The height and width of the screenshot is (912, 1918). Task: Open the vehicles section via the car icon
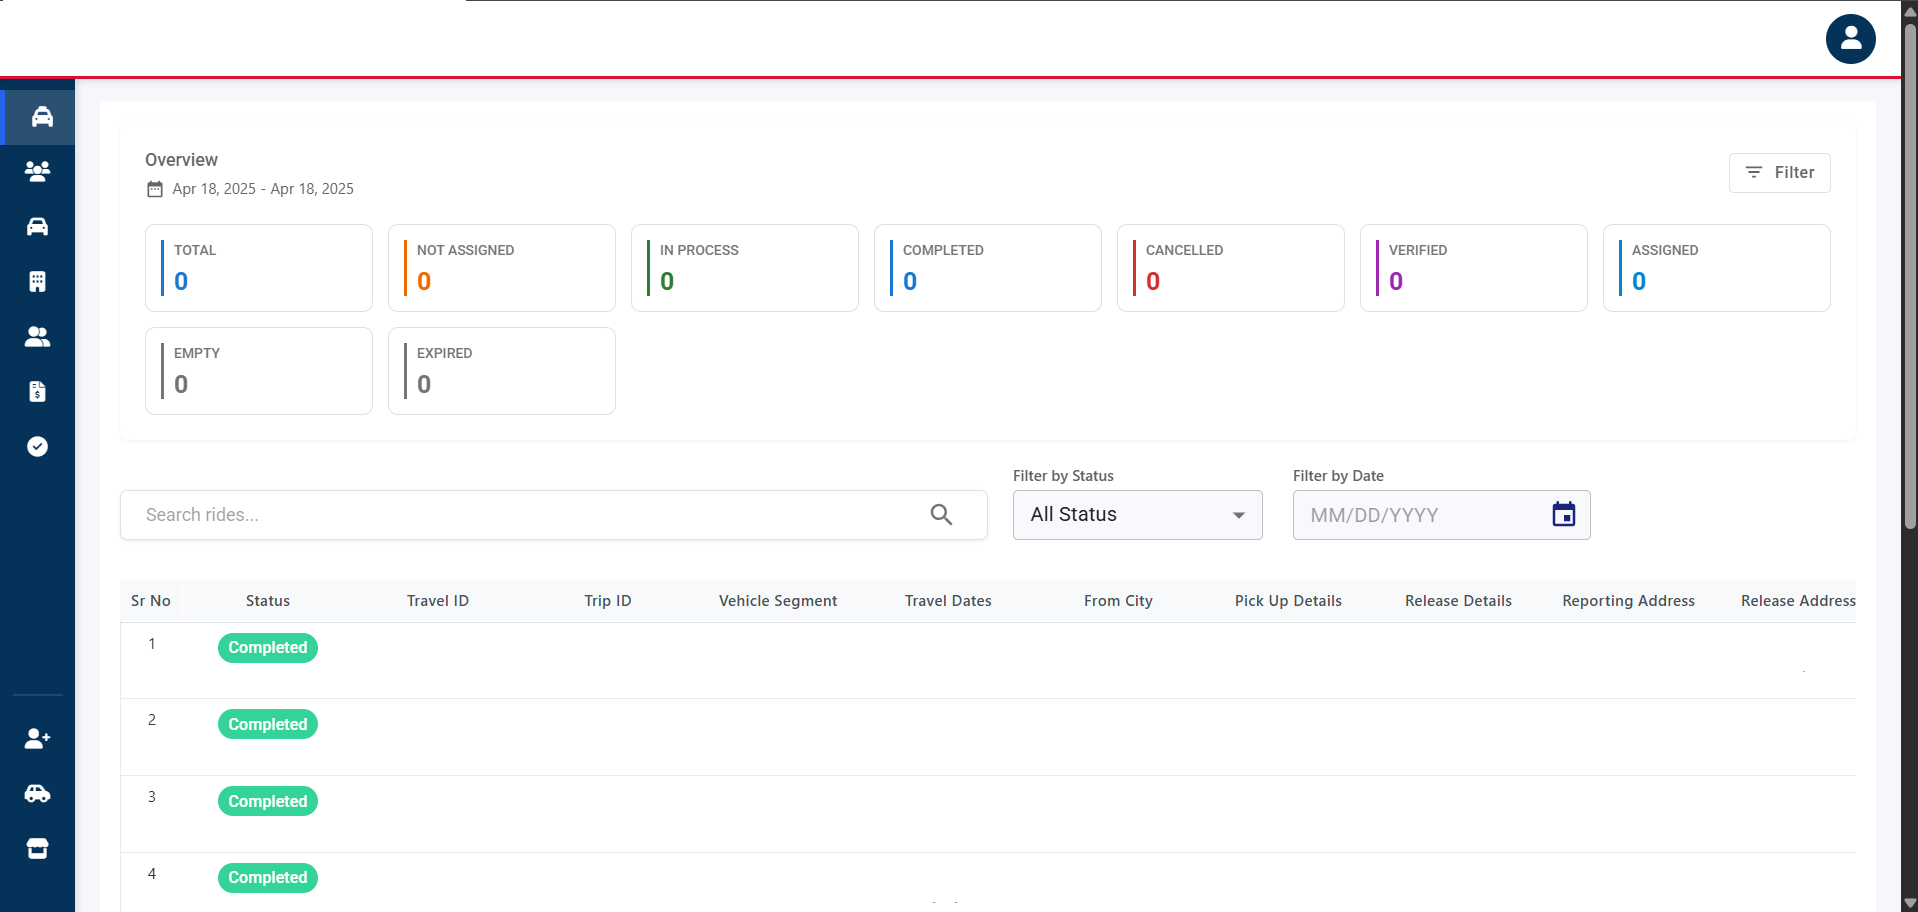38,226
